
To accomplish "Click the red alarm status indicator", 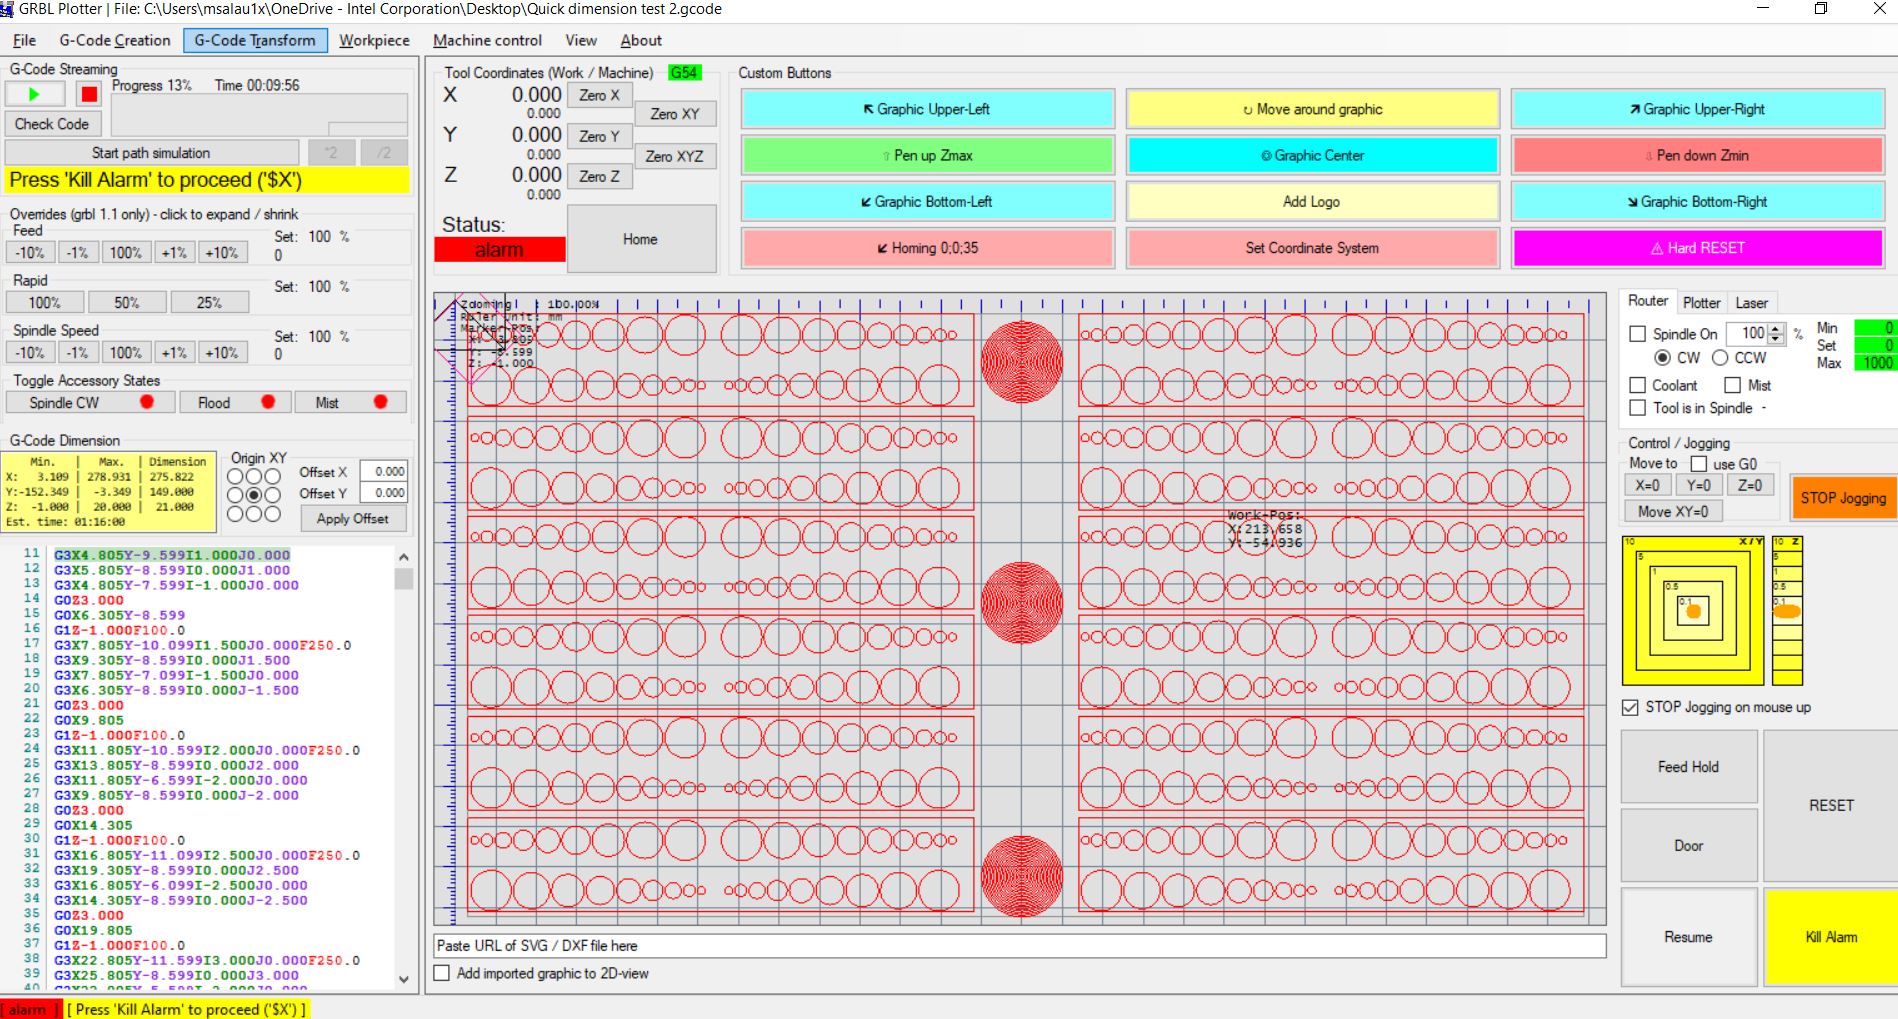I will [x=499, y=249].
